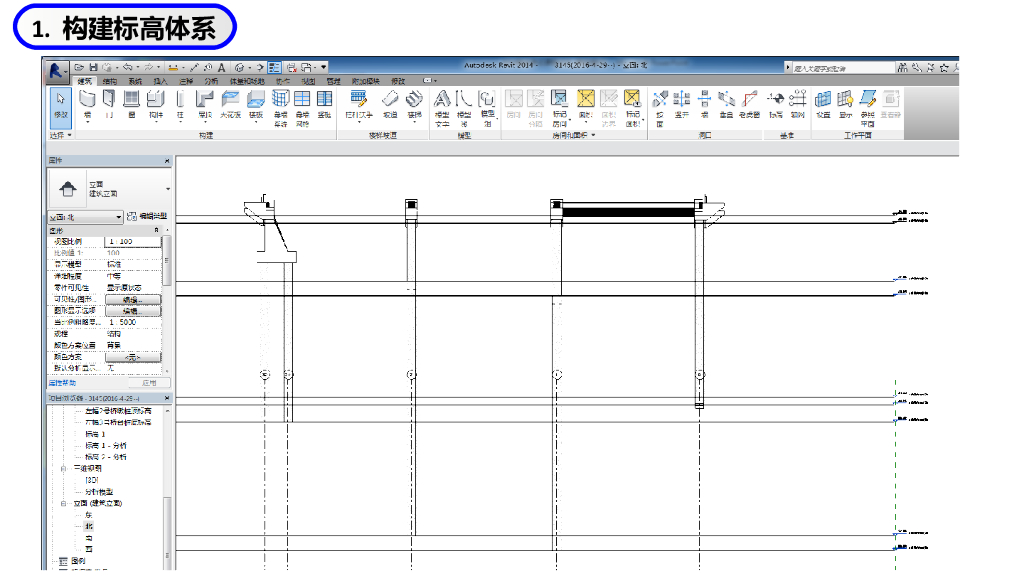Select the 老虎窗 (Dormer) opening tool
The height and width of the screenshot is (576, 1024).
(x=750, y=104)
